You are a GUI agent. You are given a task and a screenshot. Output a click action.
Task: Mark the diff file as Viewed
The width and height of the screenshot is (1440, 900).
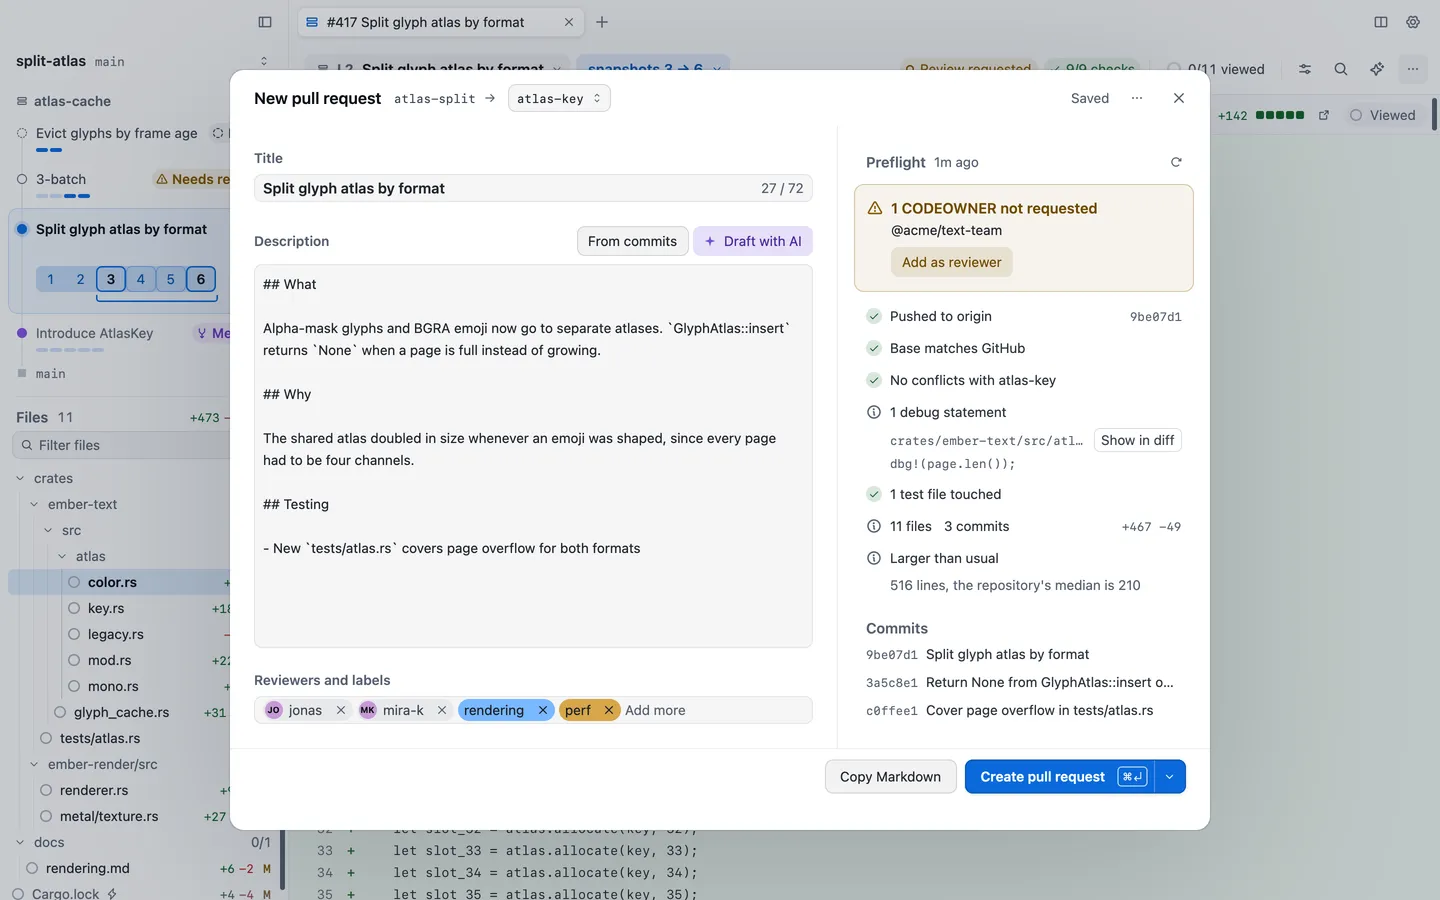click(x=1383, y=115)
